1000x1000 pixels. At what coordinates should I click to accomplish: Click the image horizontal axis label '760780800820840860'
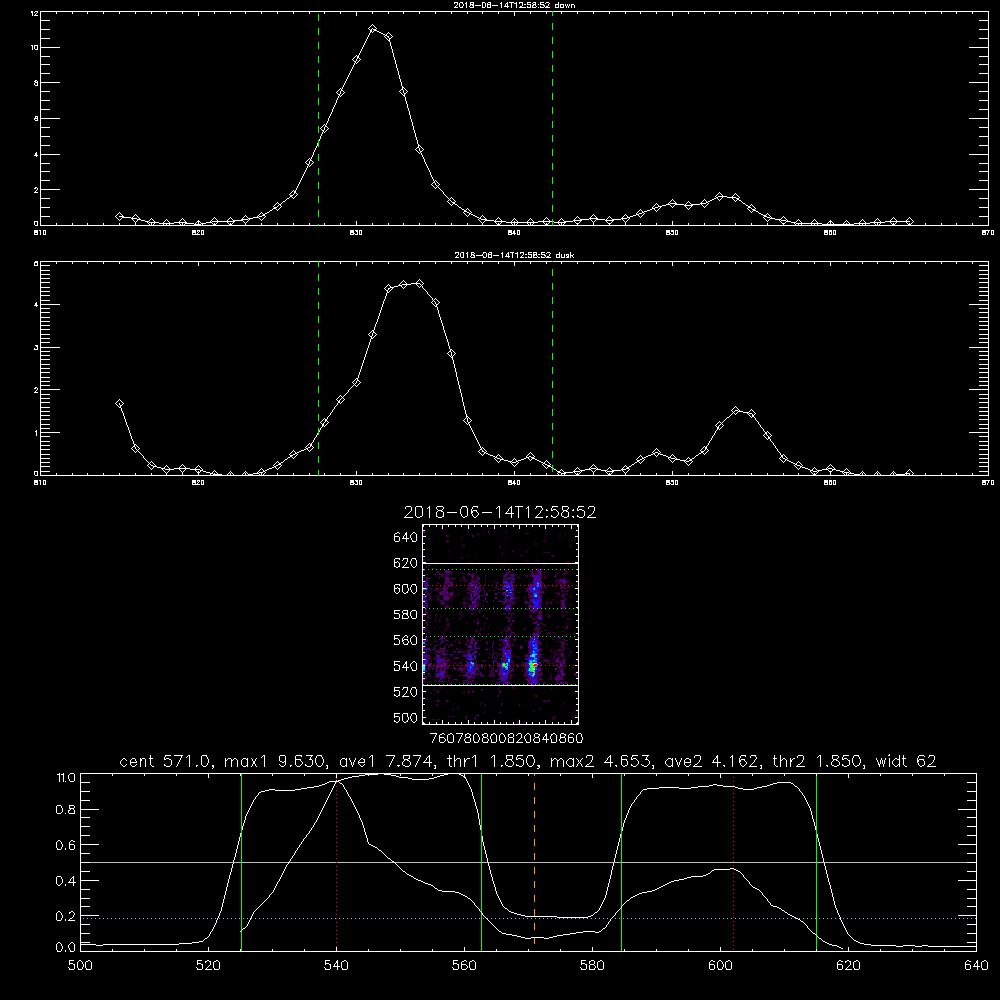507,738
